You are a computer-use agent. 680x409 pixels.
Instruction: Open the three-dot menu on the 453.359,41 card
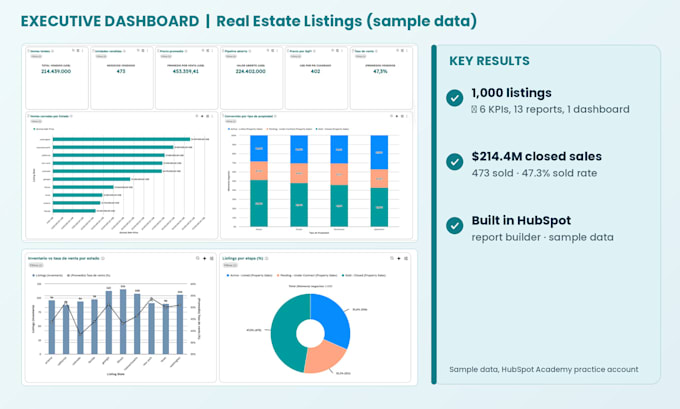pyautogui.click(x=212, y=51)
